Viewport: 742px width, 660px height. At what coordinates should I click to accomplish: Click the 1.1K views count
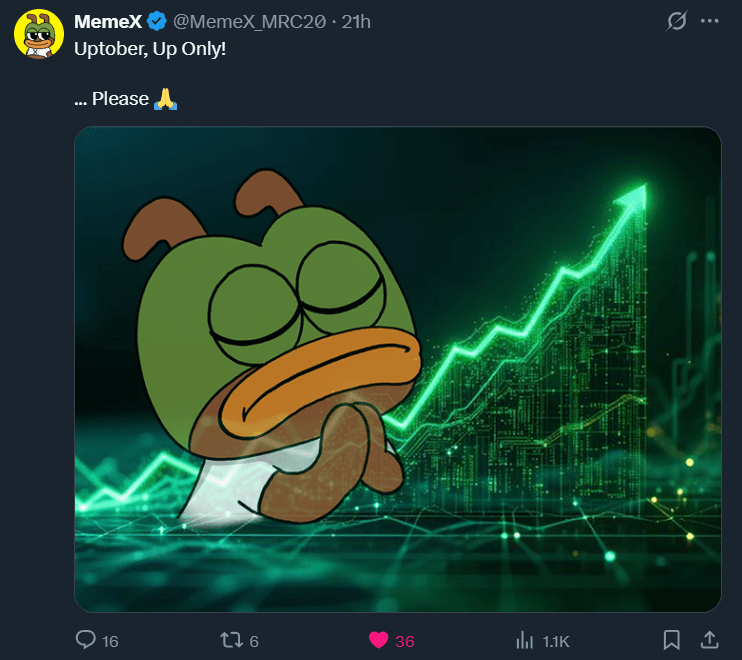[556, 641]
